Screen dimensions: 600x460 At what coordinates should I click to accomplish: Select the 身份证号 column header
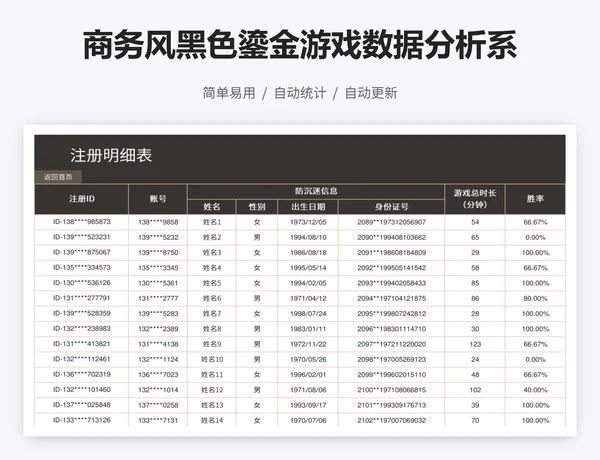[391, 207]
